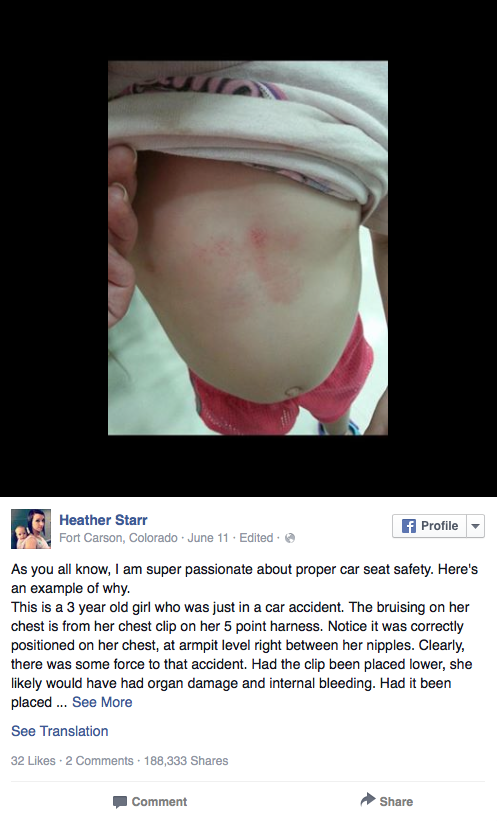Open the posted photo of the bruise
The height and width of the screenshot is (821, 497).
[248, 248]
